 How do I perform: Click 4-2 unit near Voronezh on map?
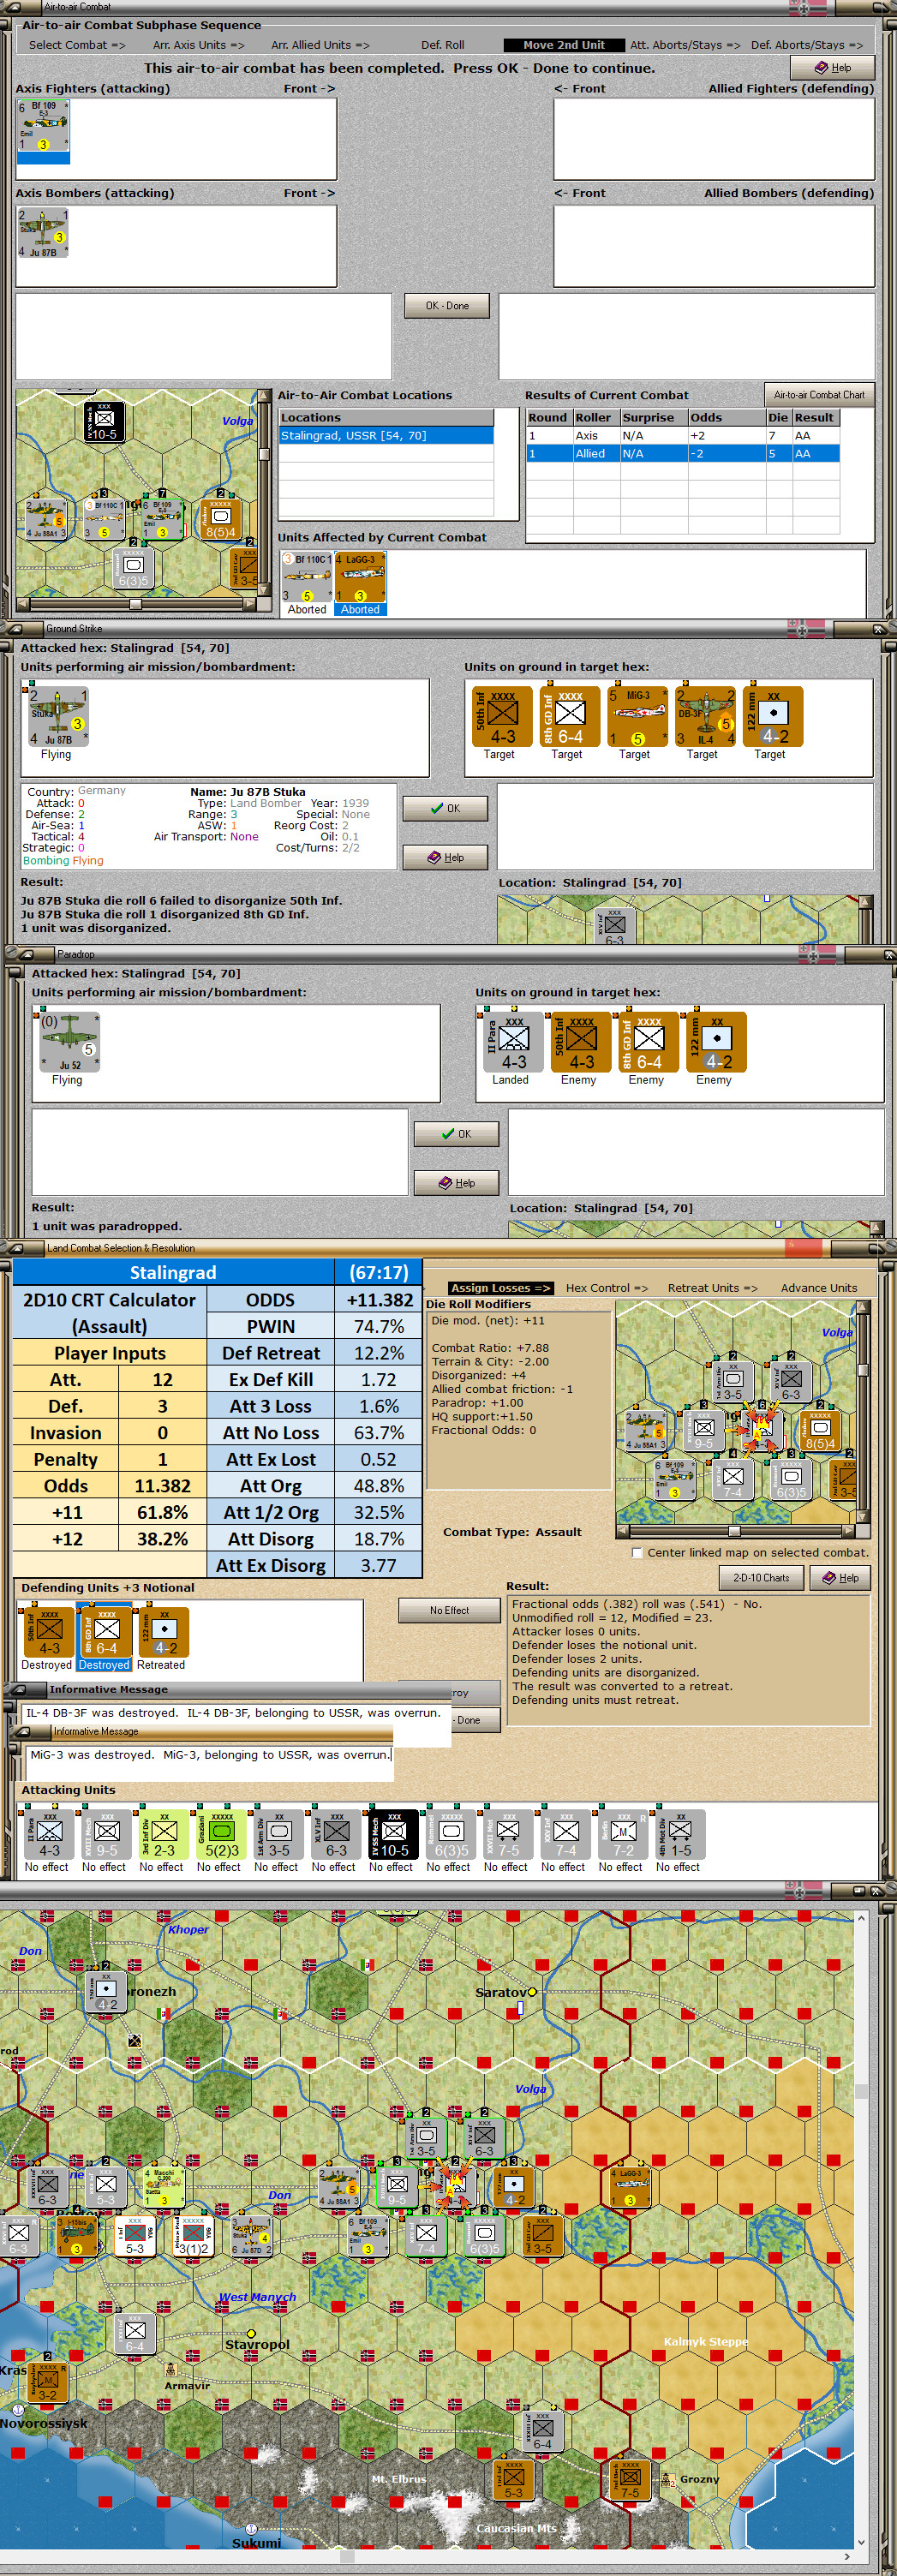pyautogui.click(x=106, y=1992)
